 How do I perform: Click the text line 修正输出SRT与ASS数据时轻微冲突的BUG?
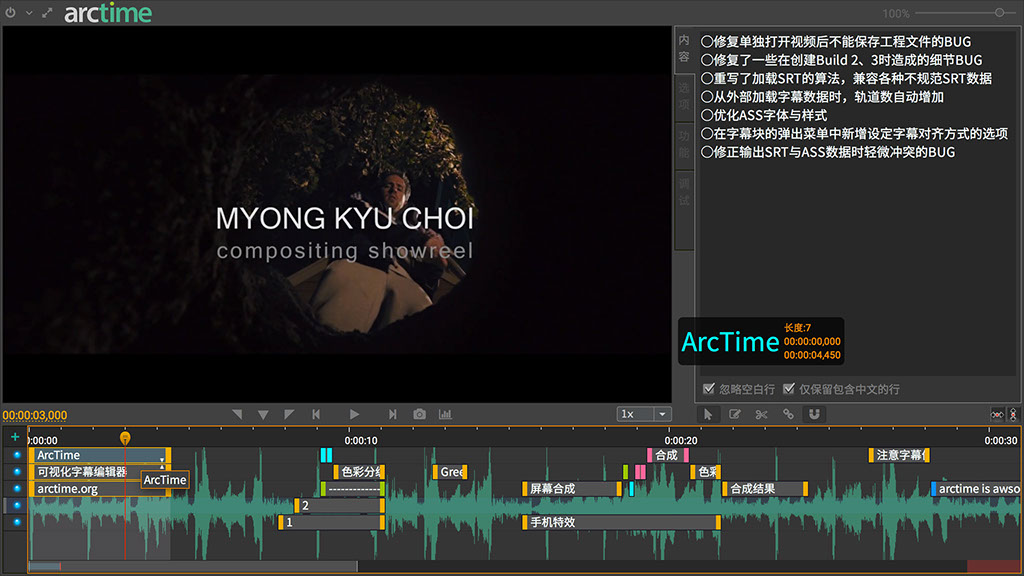(x=828, y=152)
